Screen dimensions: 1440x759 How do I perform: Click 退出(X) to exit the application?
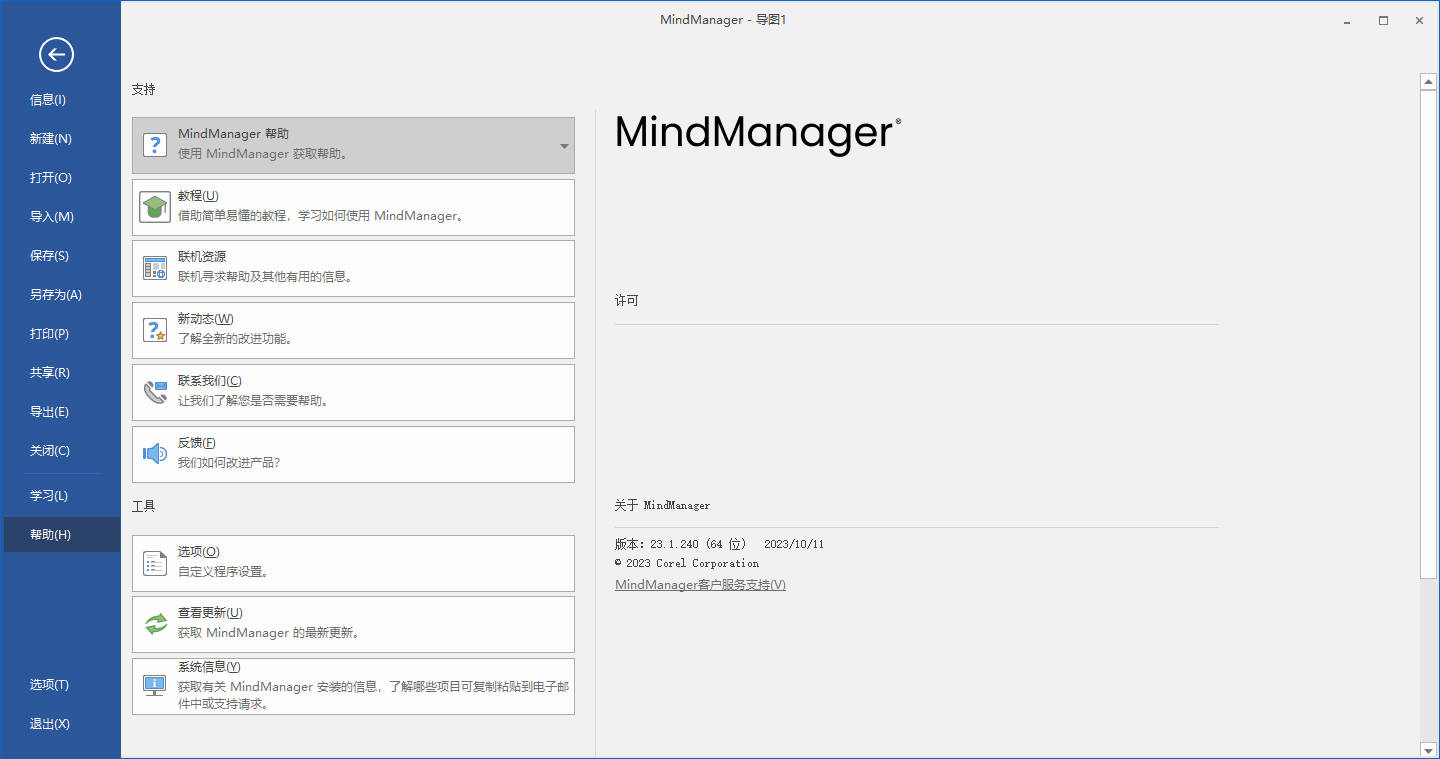60,724
